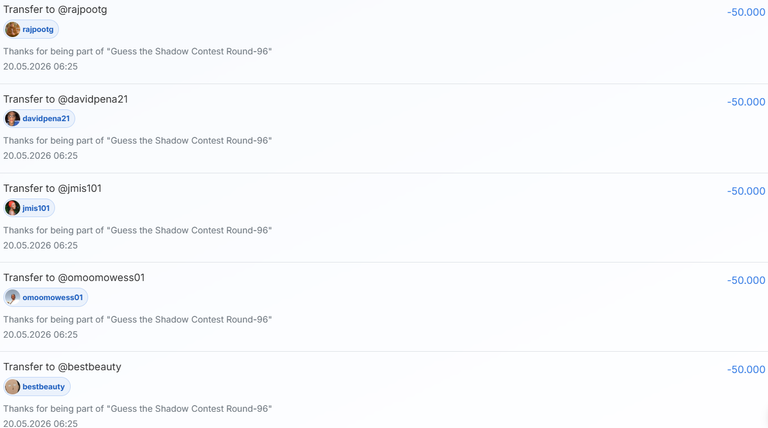This screenshot has width=768, height=428.
Task: Select the "Transfer to @omoomowess01" title
Action: click(x=74, y=278)
